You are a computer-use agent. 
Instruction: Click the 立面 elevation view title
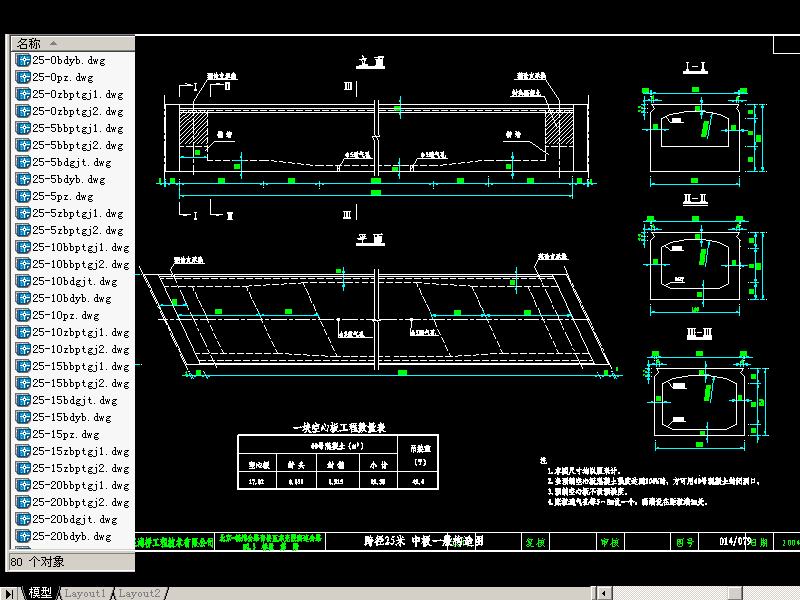(x=372, y=62)
